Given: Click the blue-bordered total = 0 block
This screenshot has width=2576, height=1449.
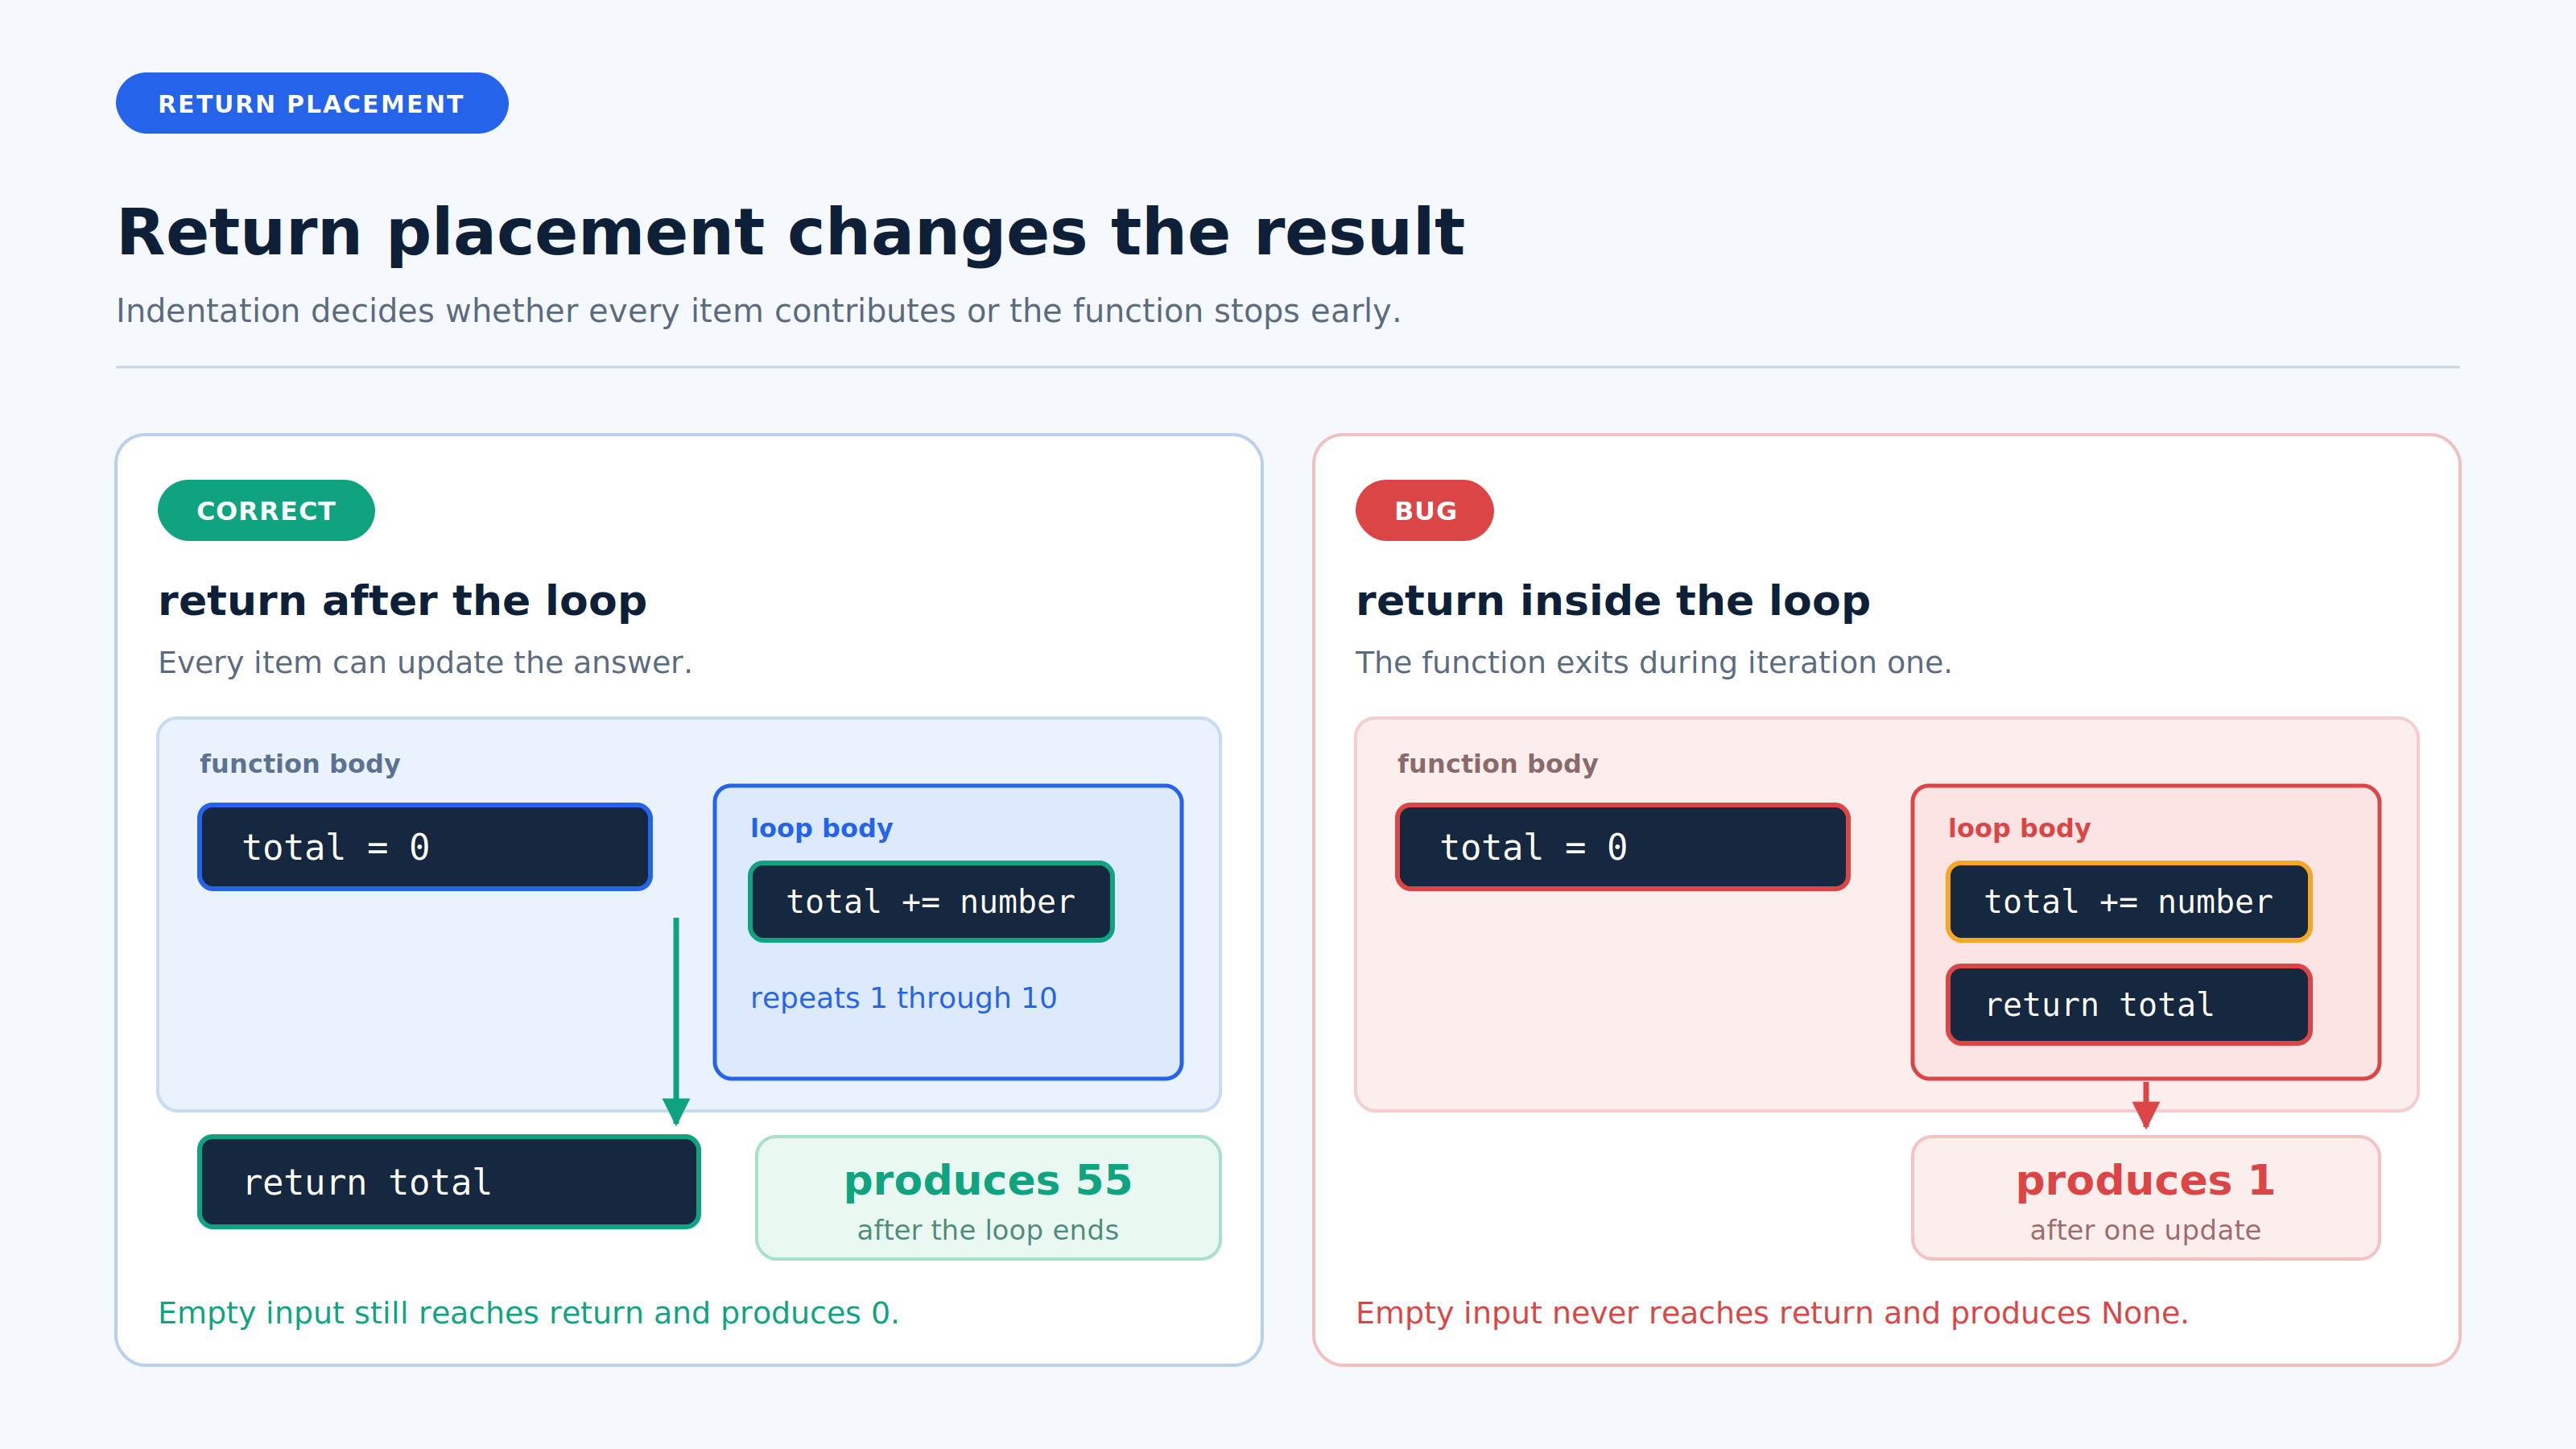Looking at the screenshot, I should [x=425, y=847].
